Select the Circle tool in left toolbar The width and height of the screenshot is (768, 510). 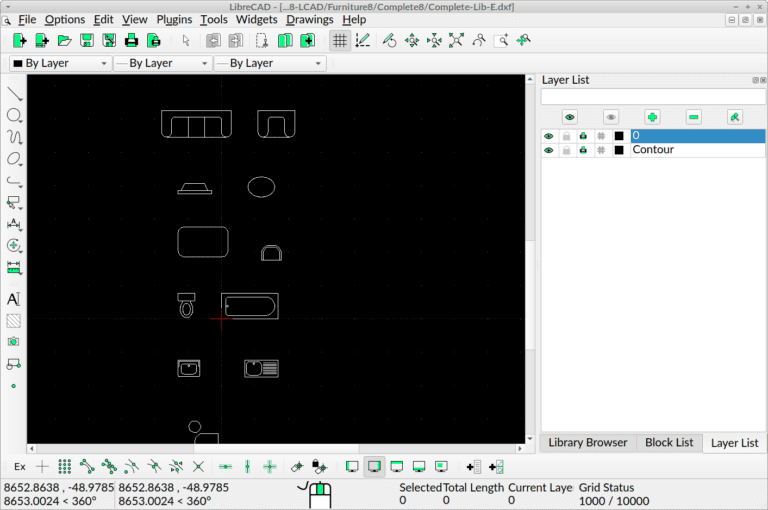coord(14,116)
